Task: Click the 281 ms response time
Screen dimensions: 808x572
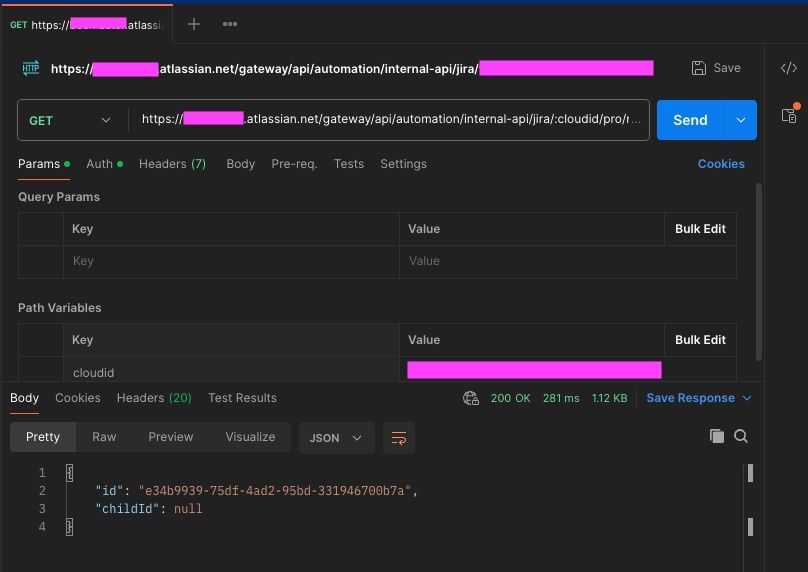Action: [x=561, y=398]
